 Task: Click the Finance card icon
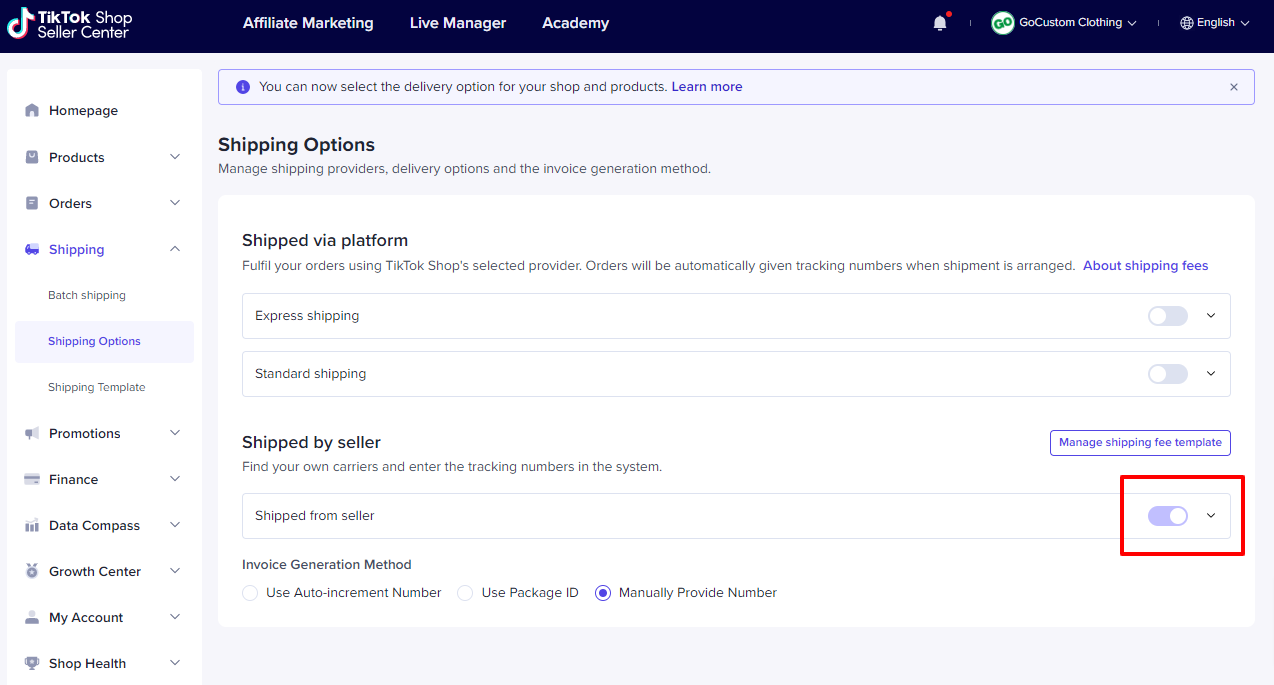[32, 479]
